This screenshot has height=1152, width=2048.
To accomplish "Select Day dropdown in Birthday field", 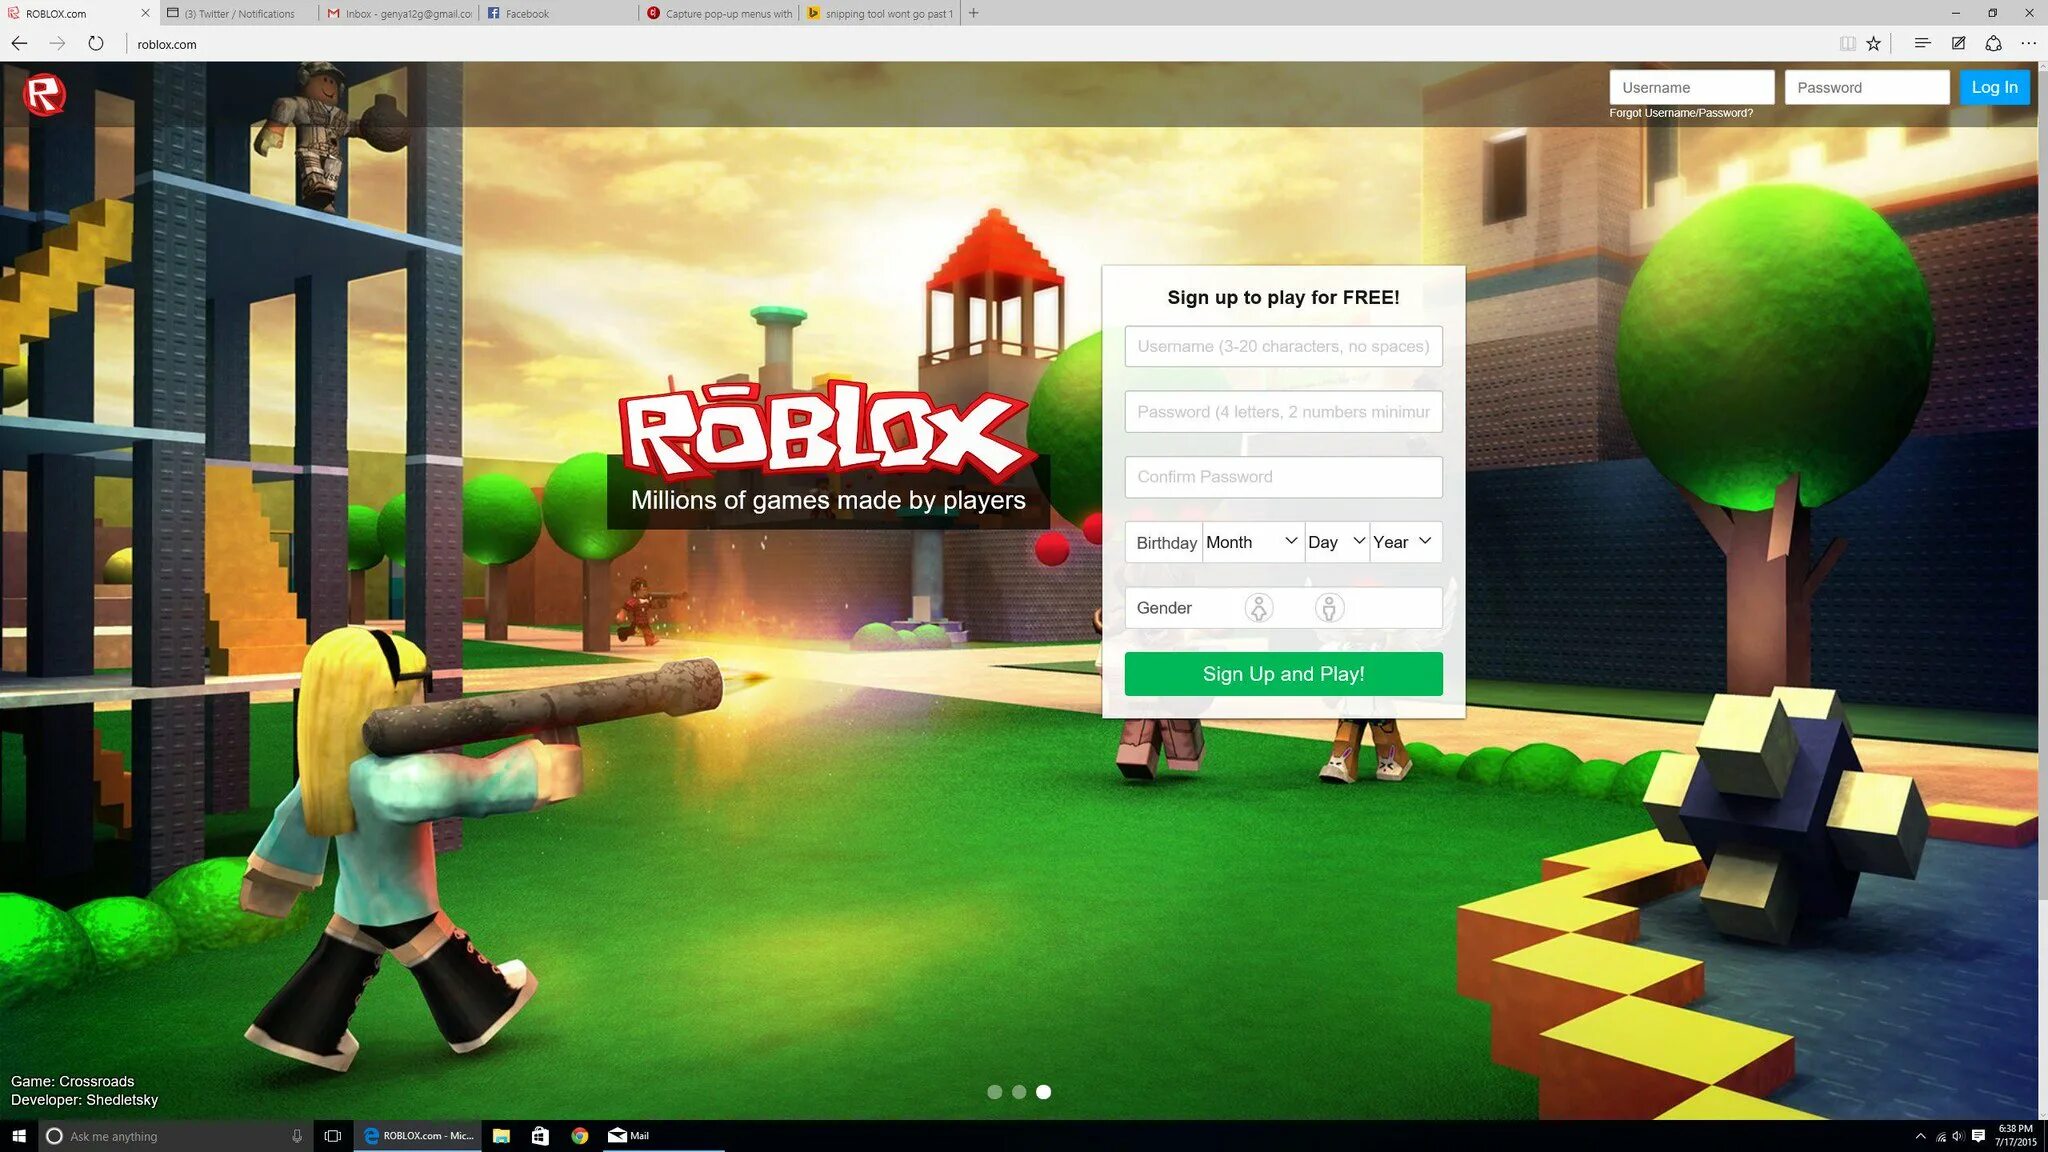I will tap(1335, 542).
